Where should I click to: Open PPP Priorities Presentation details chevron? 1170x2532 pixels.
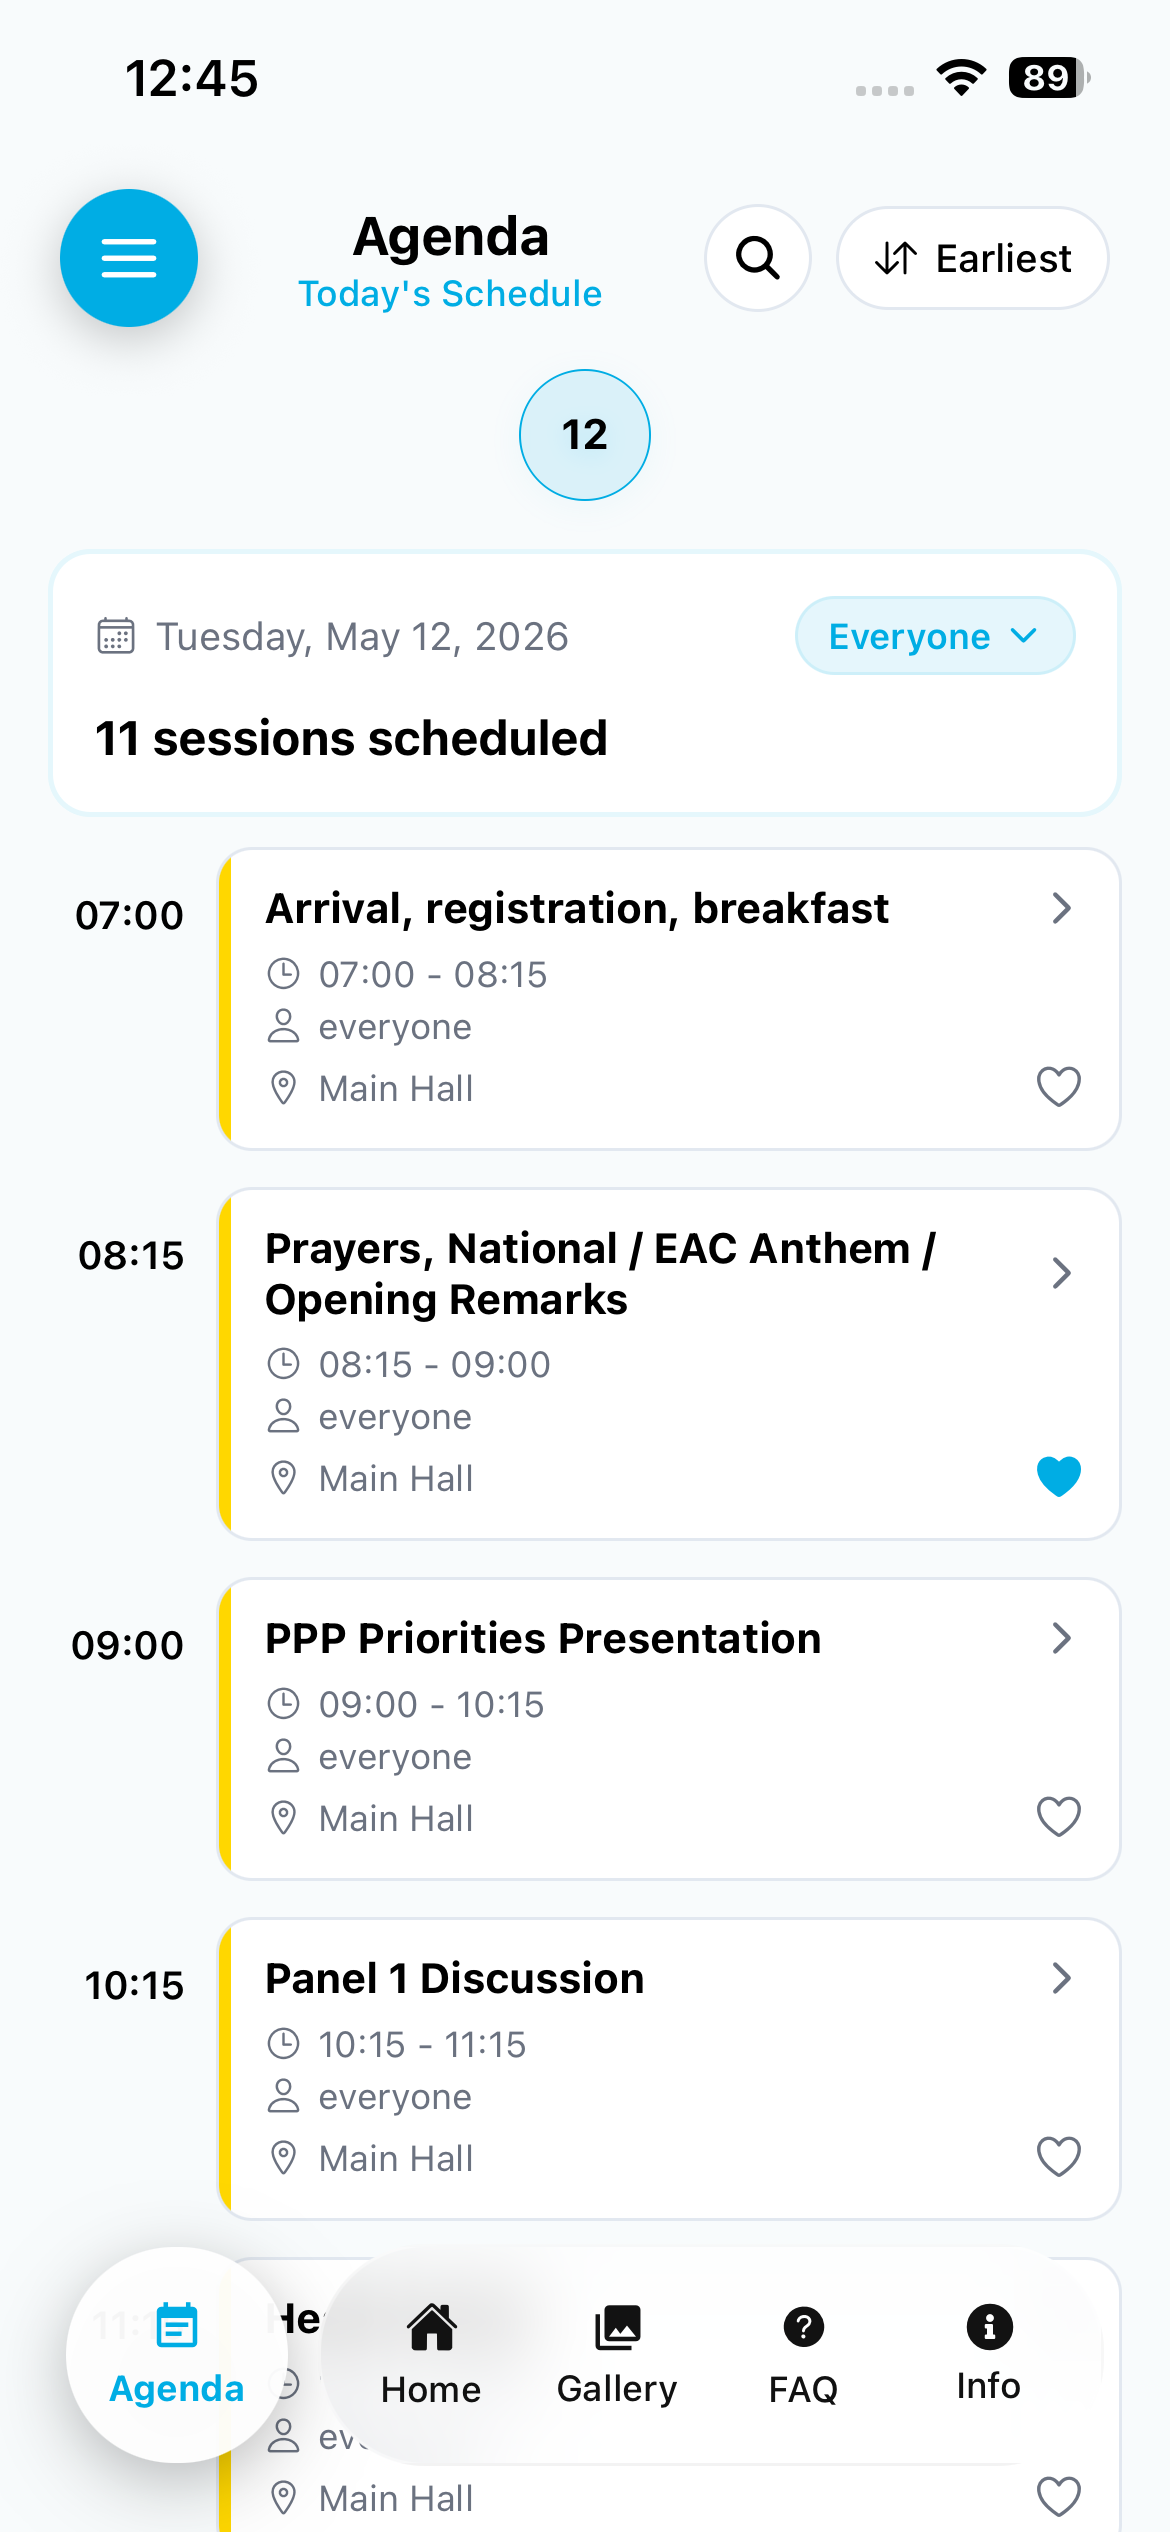click(1062, 1638)
